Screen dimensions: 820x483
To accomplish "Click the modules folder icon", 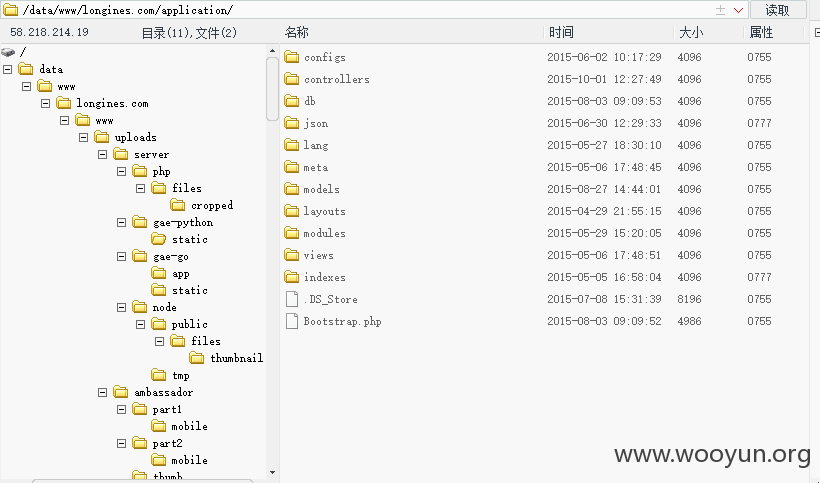I will point(292,233).
